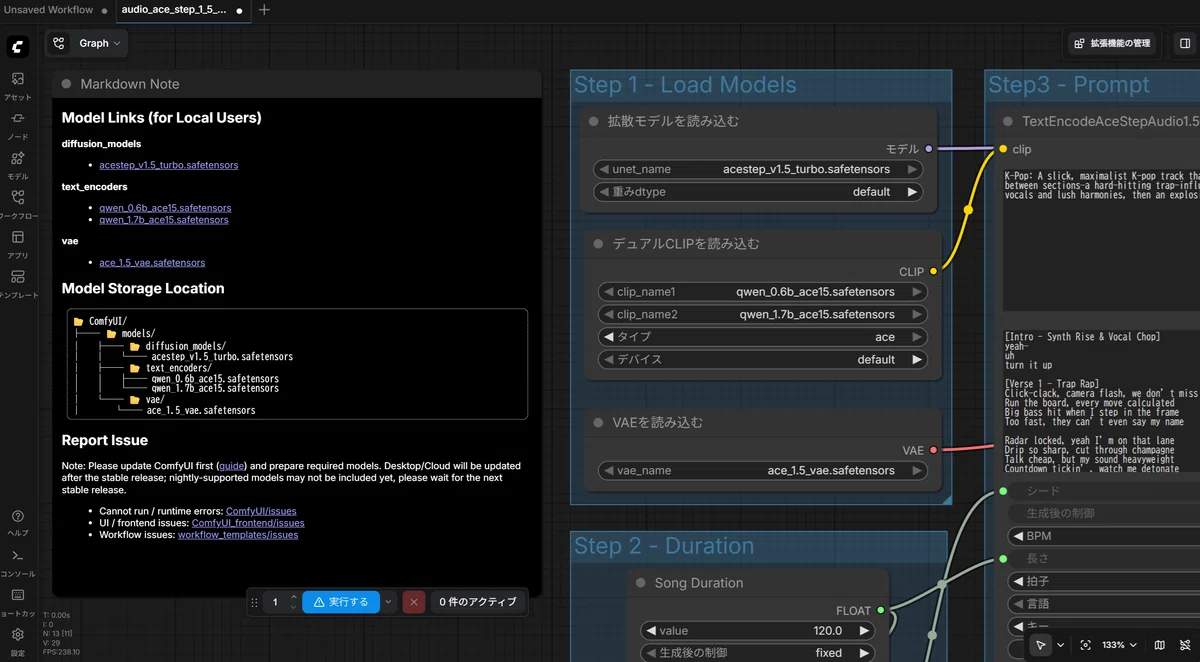Screen dimensions: 1200x662
Task: Click the Graph mode icon button
Action: pyautogui.click(x=59, y=43)
